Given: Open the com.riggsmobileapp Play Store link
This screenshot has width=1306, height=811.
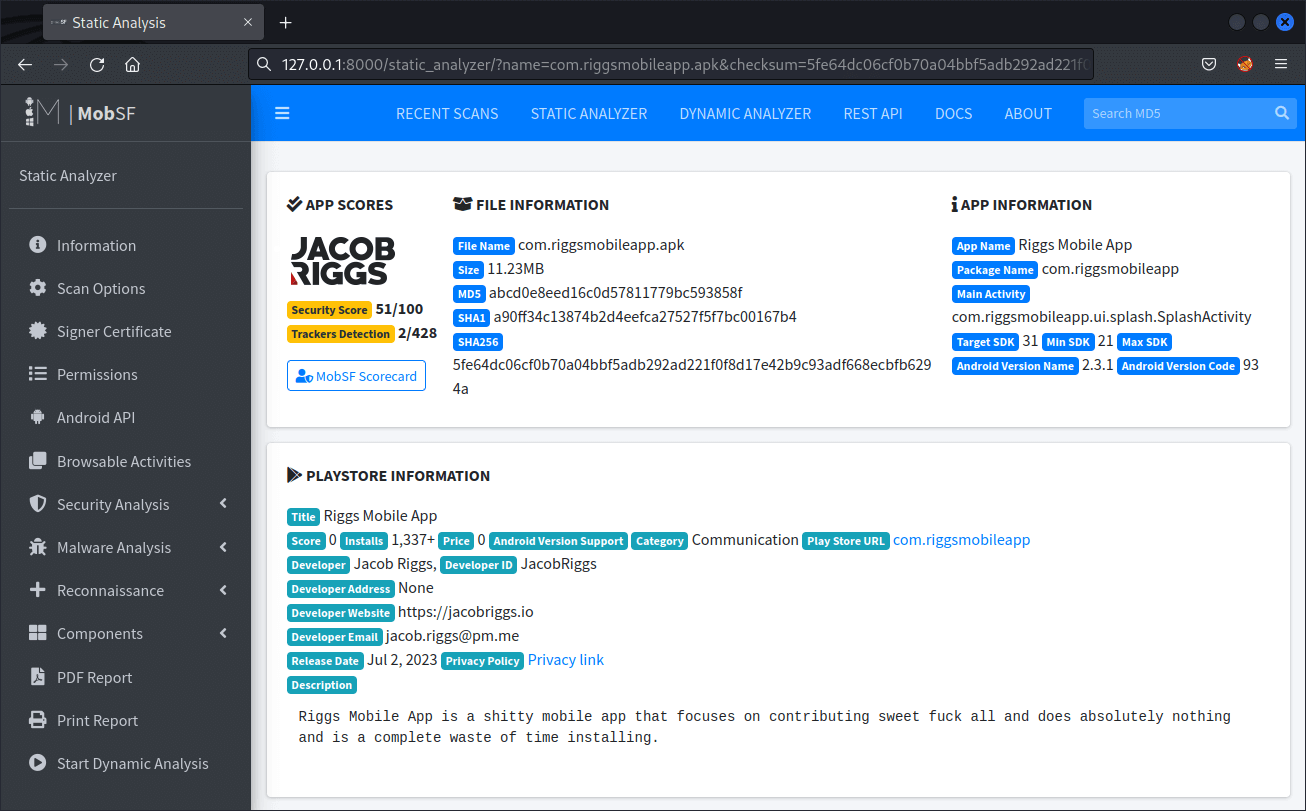Looking at the screenshot, I should (961, 540).
